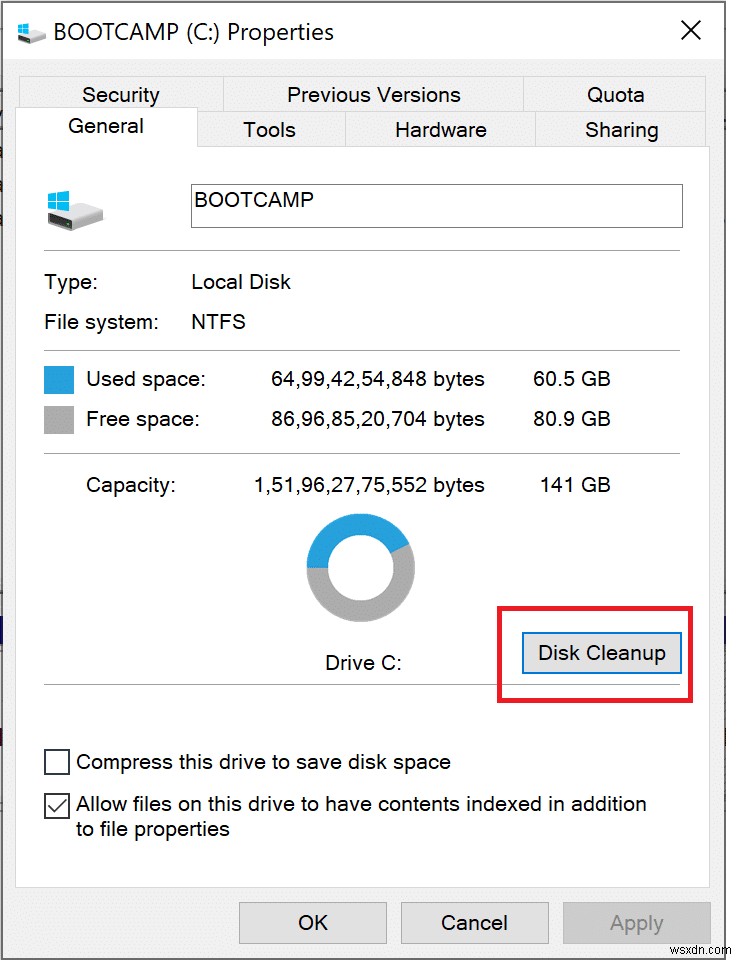Confirm changes with the OK button
The width and height of the screenshot is (743, 960).
312,923
